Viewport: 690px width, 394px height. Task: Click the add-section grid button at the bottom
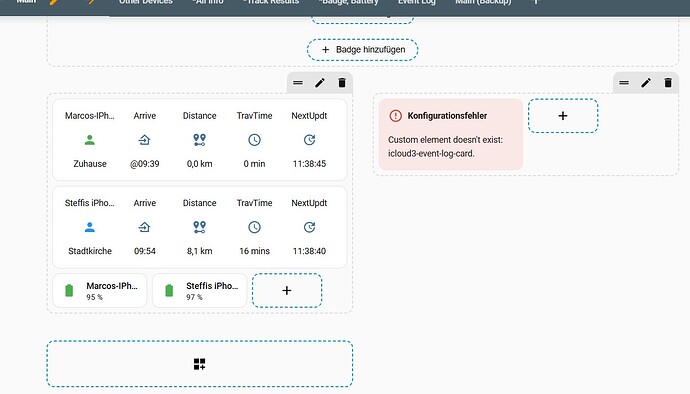coord(199,364)
